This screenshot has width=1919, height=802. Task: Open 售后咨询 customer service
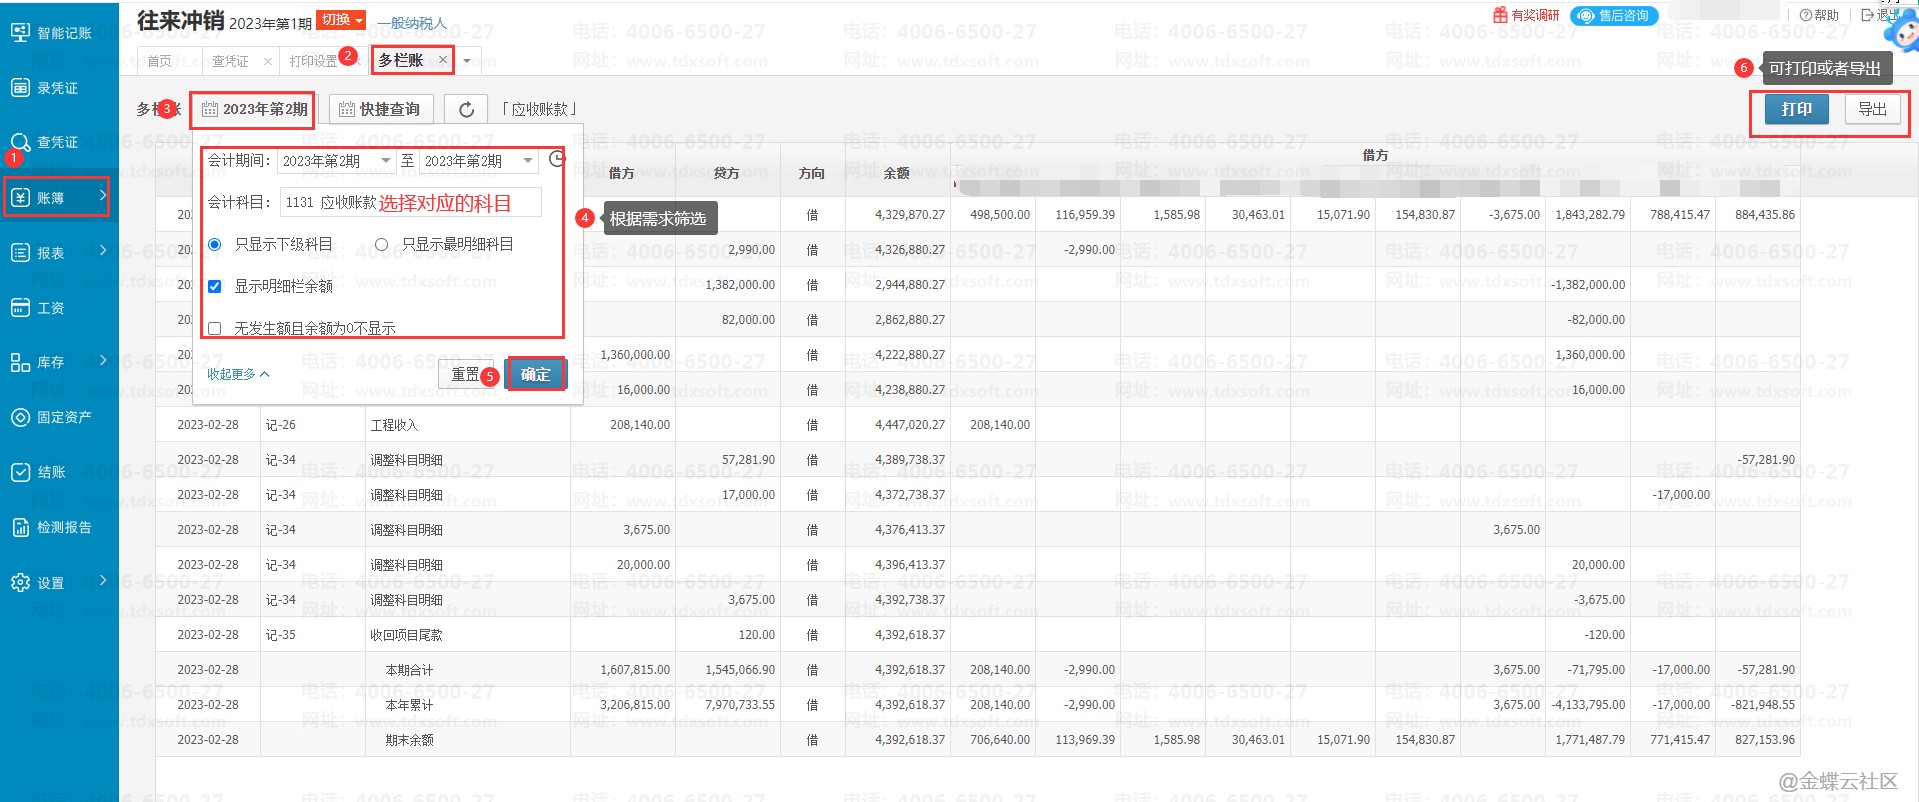(x=1614, y=16)
